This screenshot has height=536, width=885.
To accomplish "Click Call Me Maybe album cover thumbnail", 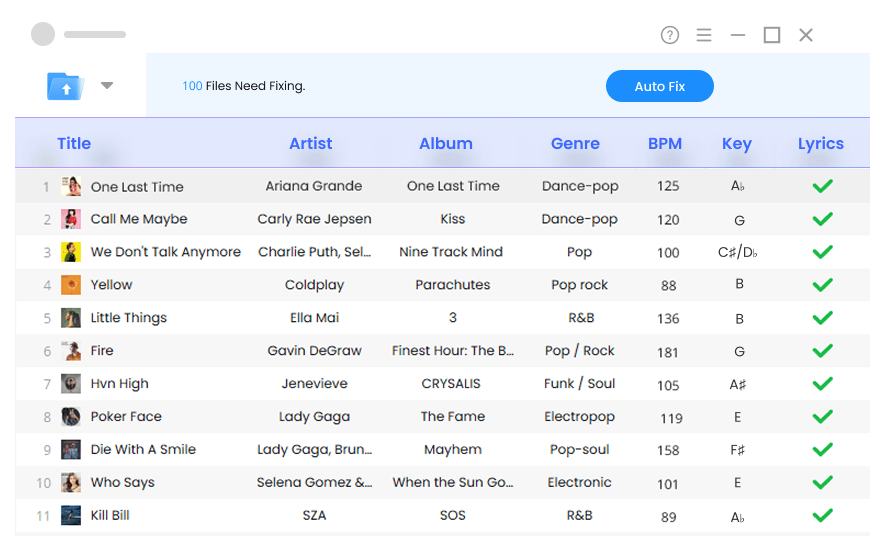I will 71,219.
